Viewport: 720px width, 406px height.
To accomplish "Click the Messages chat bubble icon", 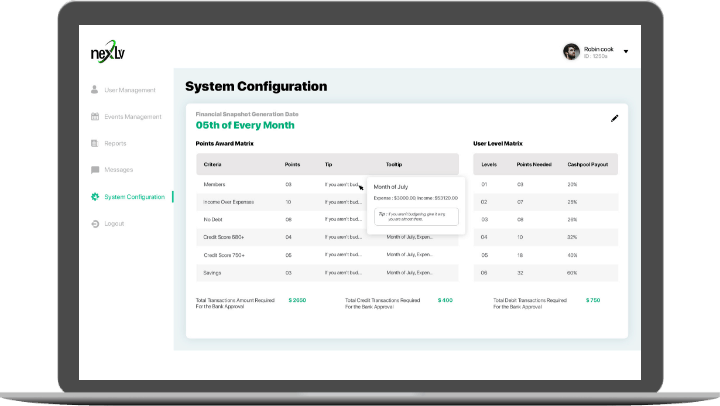I will (x=95, y=170).
